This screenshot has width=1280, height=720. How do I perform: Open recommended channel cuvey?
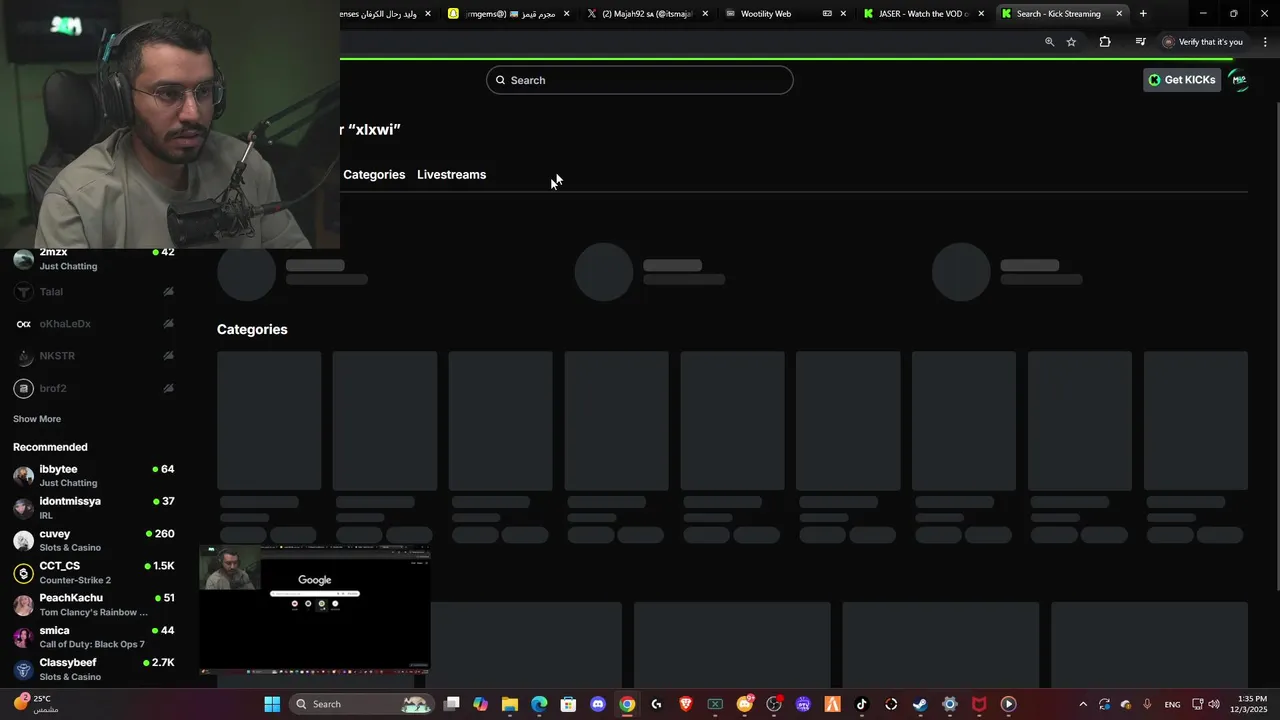click(94, 540)
